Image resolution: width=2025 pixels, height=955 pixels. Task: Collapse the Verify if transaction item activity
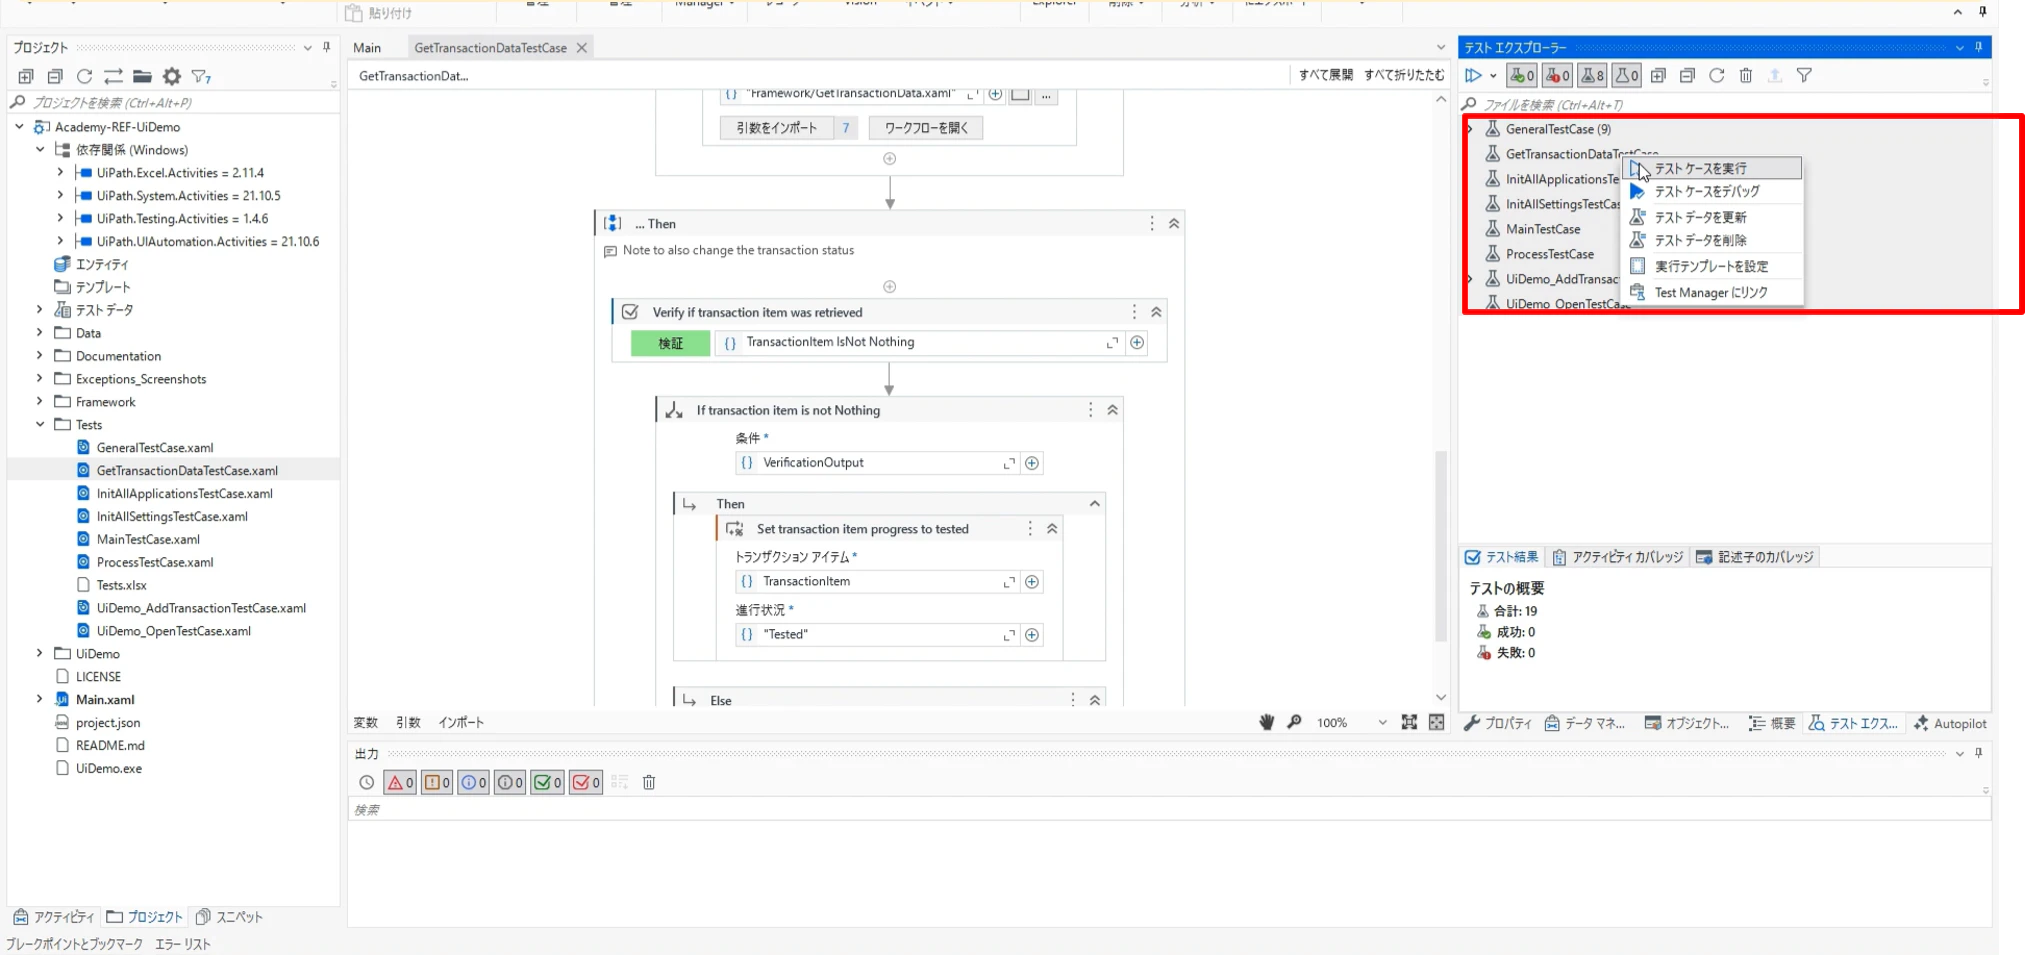(1156, 312)
